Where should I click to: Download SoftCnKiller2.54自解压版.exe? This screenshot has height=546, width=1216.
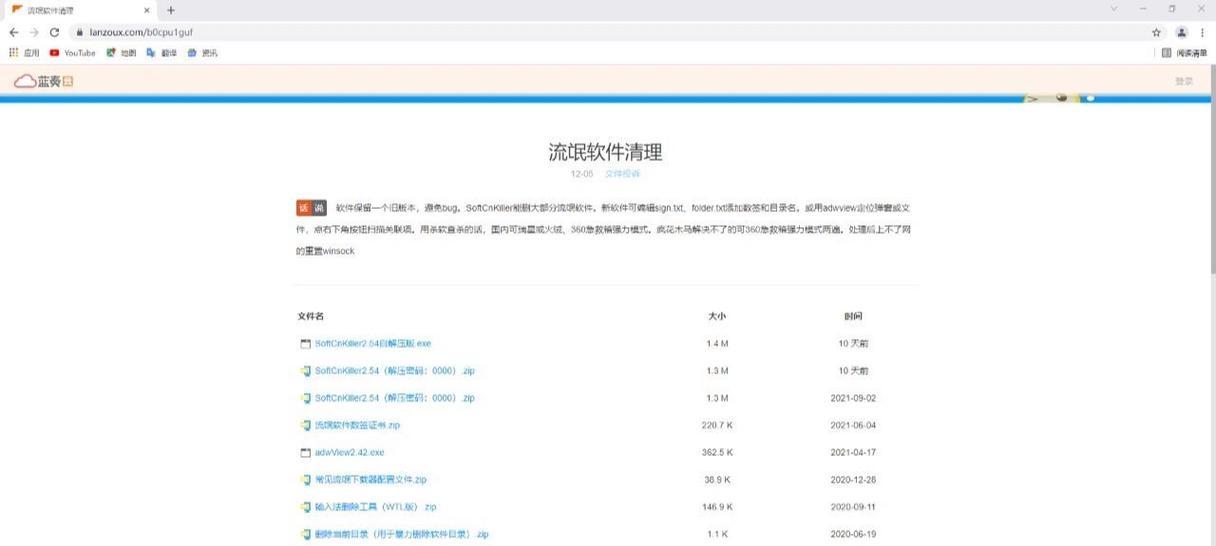pyautogui.click(x=373, y=343)
